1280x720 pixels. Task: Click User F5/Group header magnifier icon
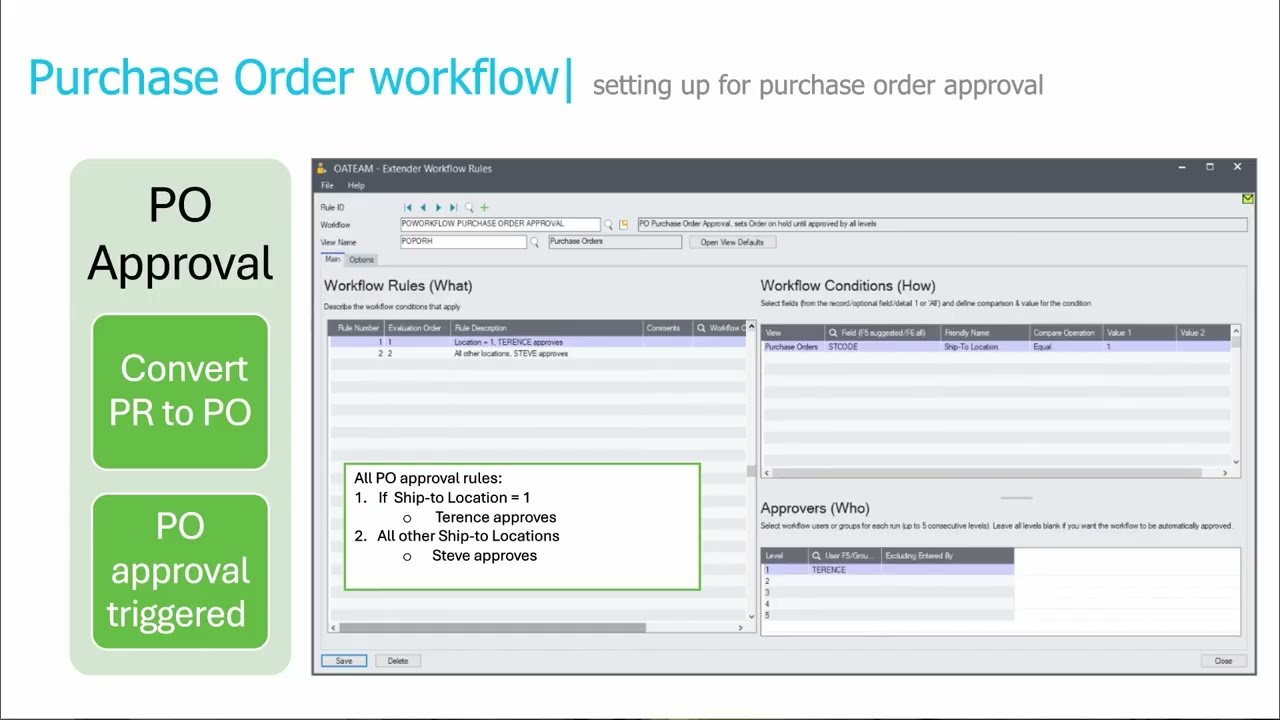pyautogui.click(x=816, y=556)
